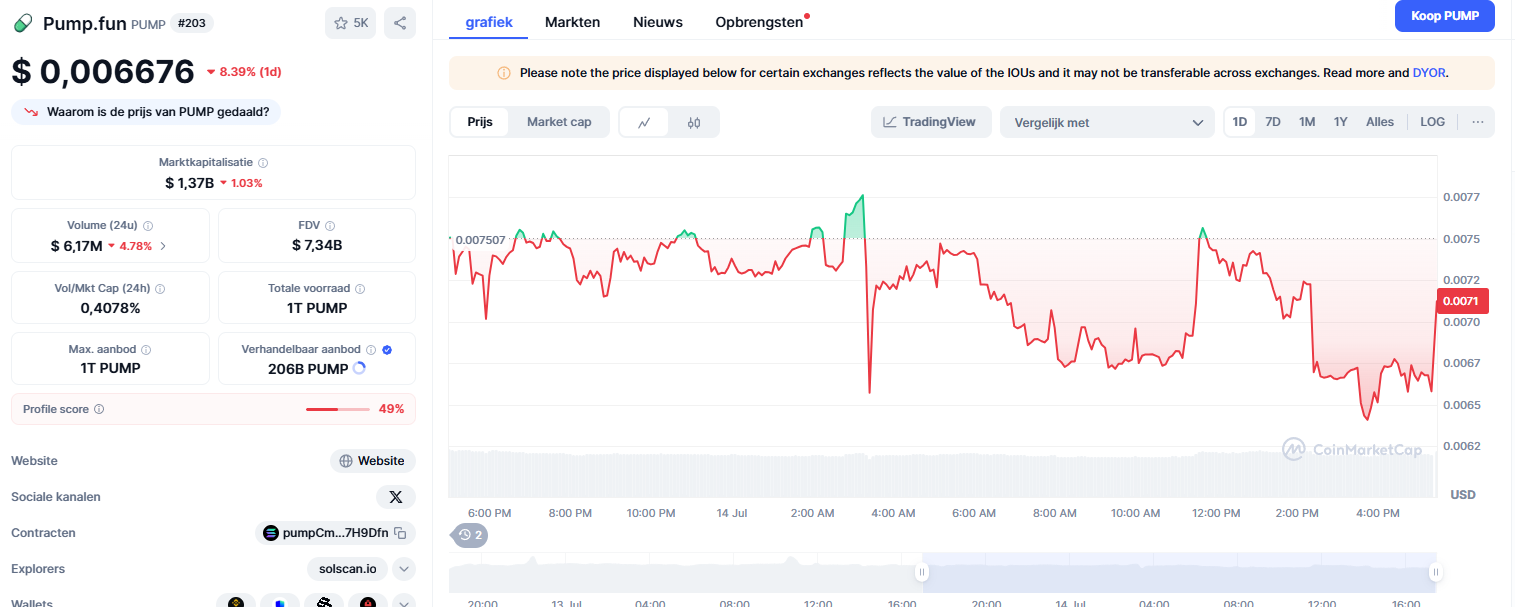
Task: Open Totale voorraad info icon
Action: point(360,288)
